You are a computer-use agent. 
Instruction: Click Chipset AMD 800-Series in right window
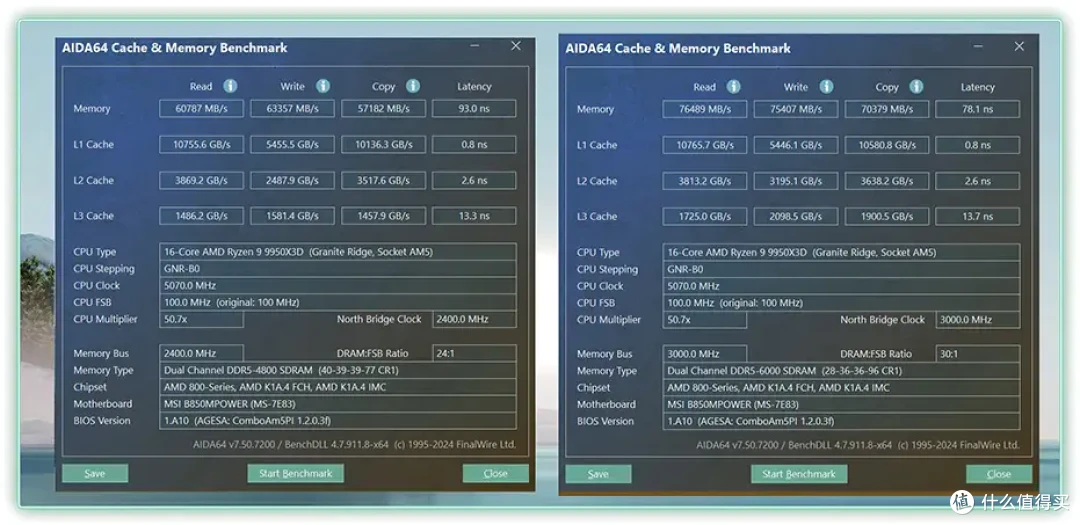[841, 387]
